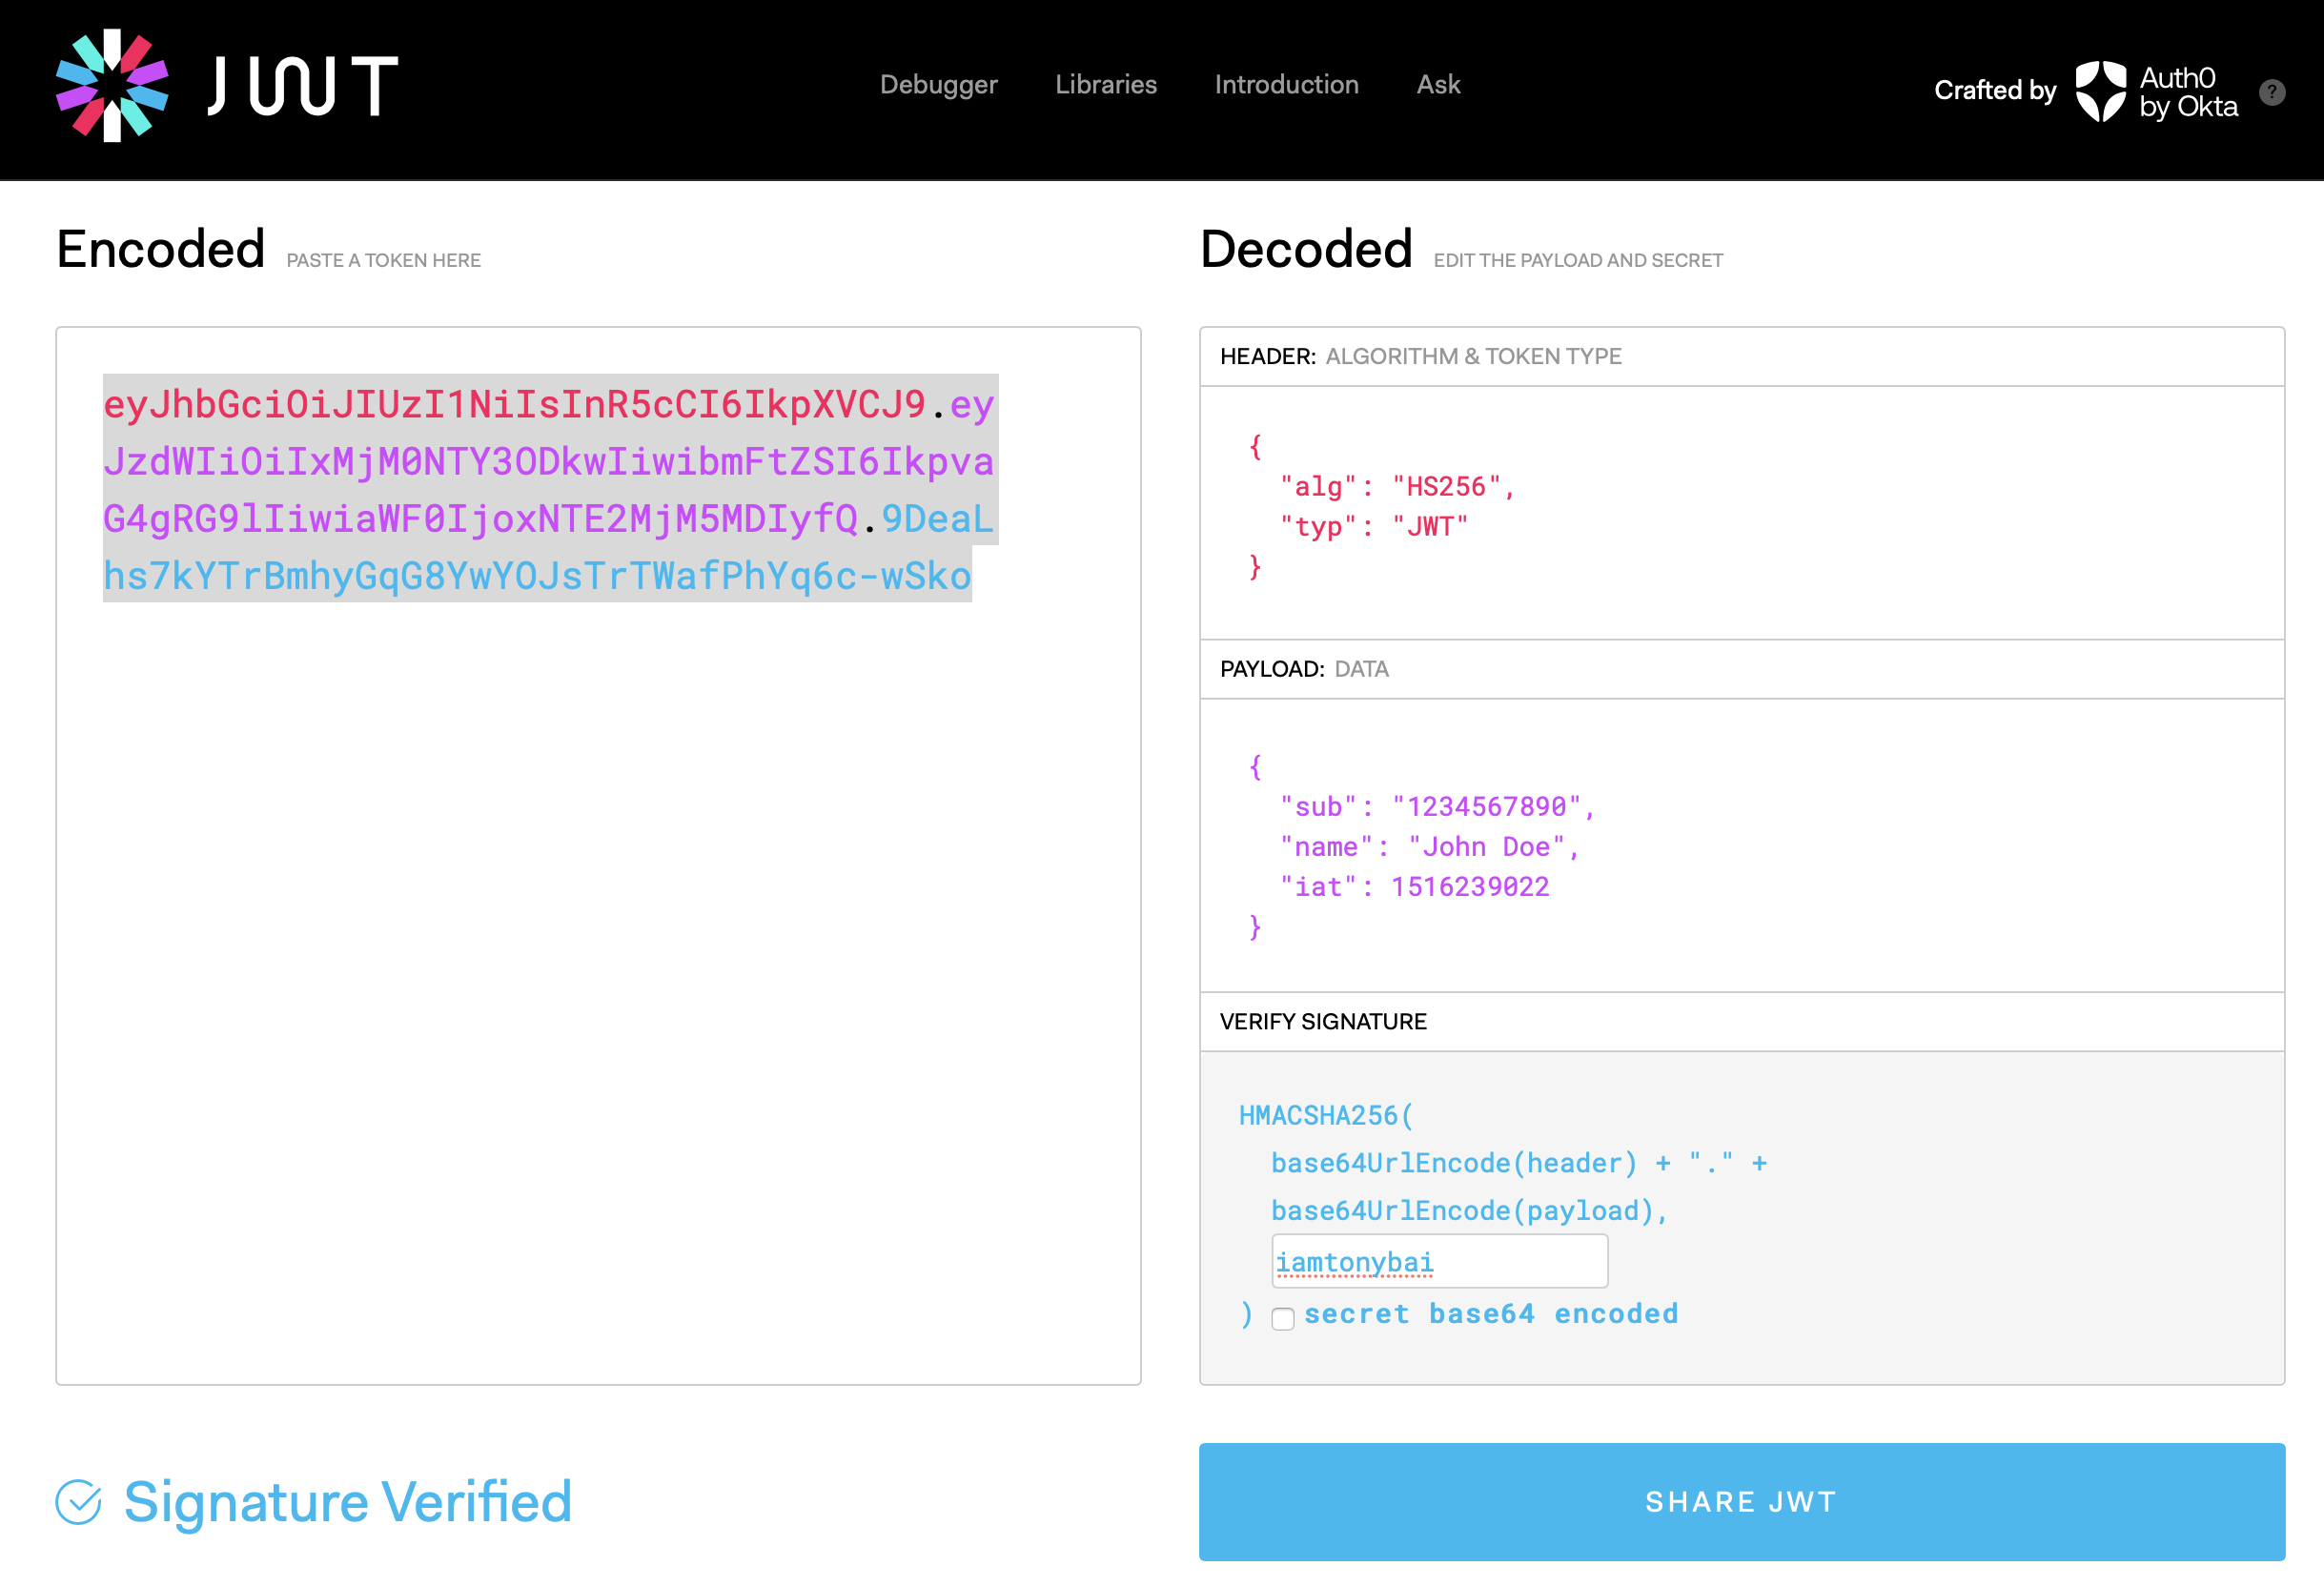Click the secret key input containing iamtonybai
This screenshot has width=2324, height=1586.
1439,1261
